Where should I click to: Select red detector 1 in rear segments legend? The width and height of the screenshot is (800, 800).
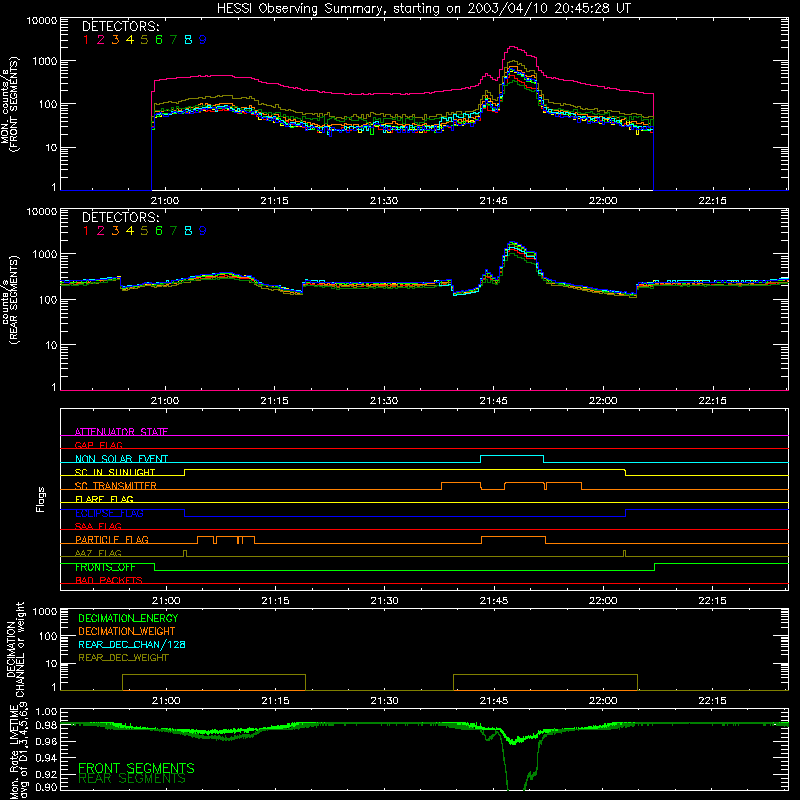86,231
